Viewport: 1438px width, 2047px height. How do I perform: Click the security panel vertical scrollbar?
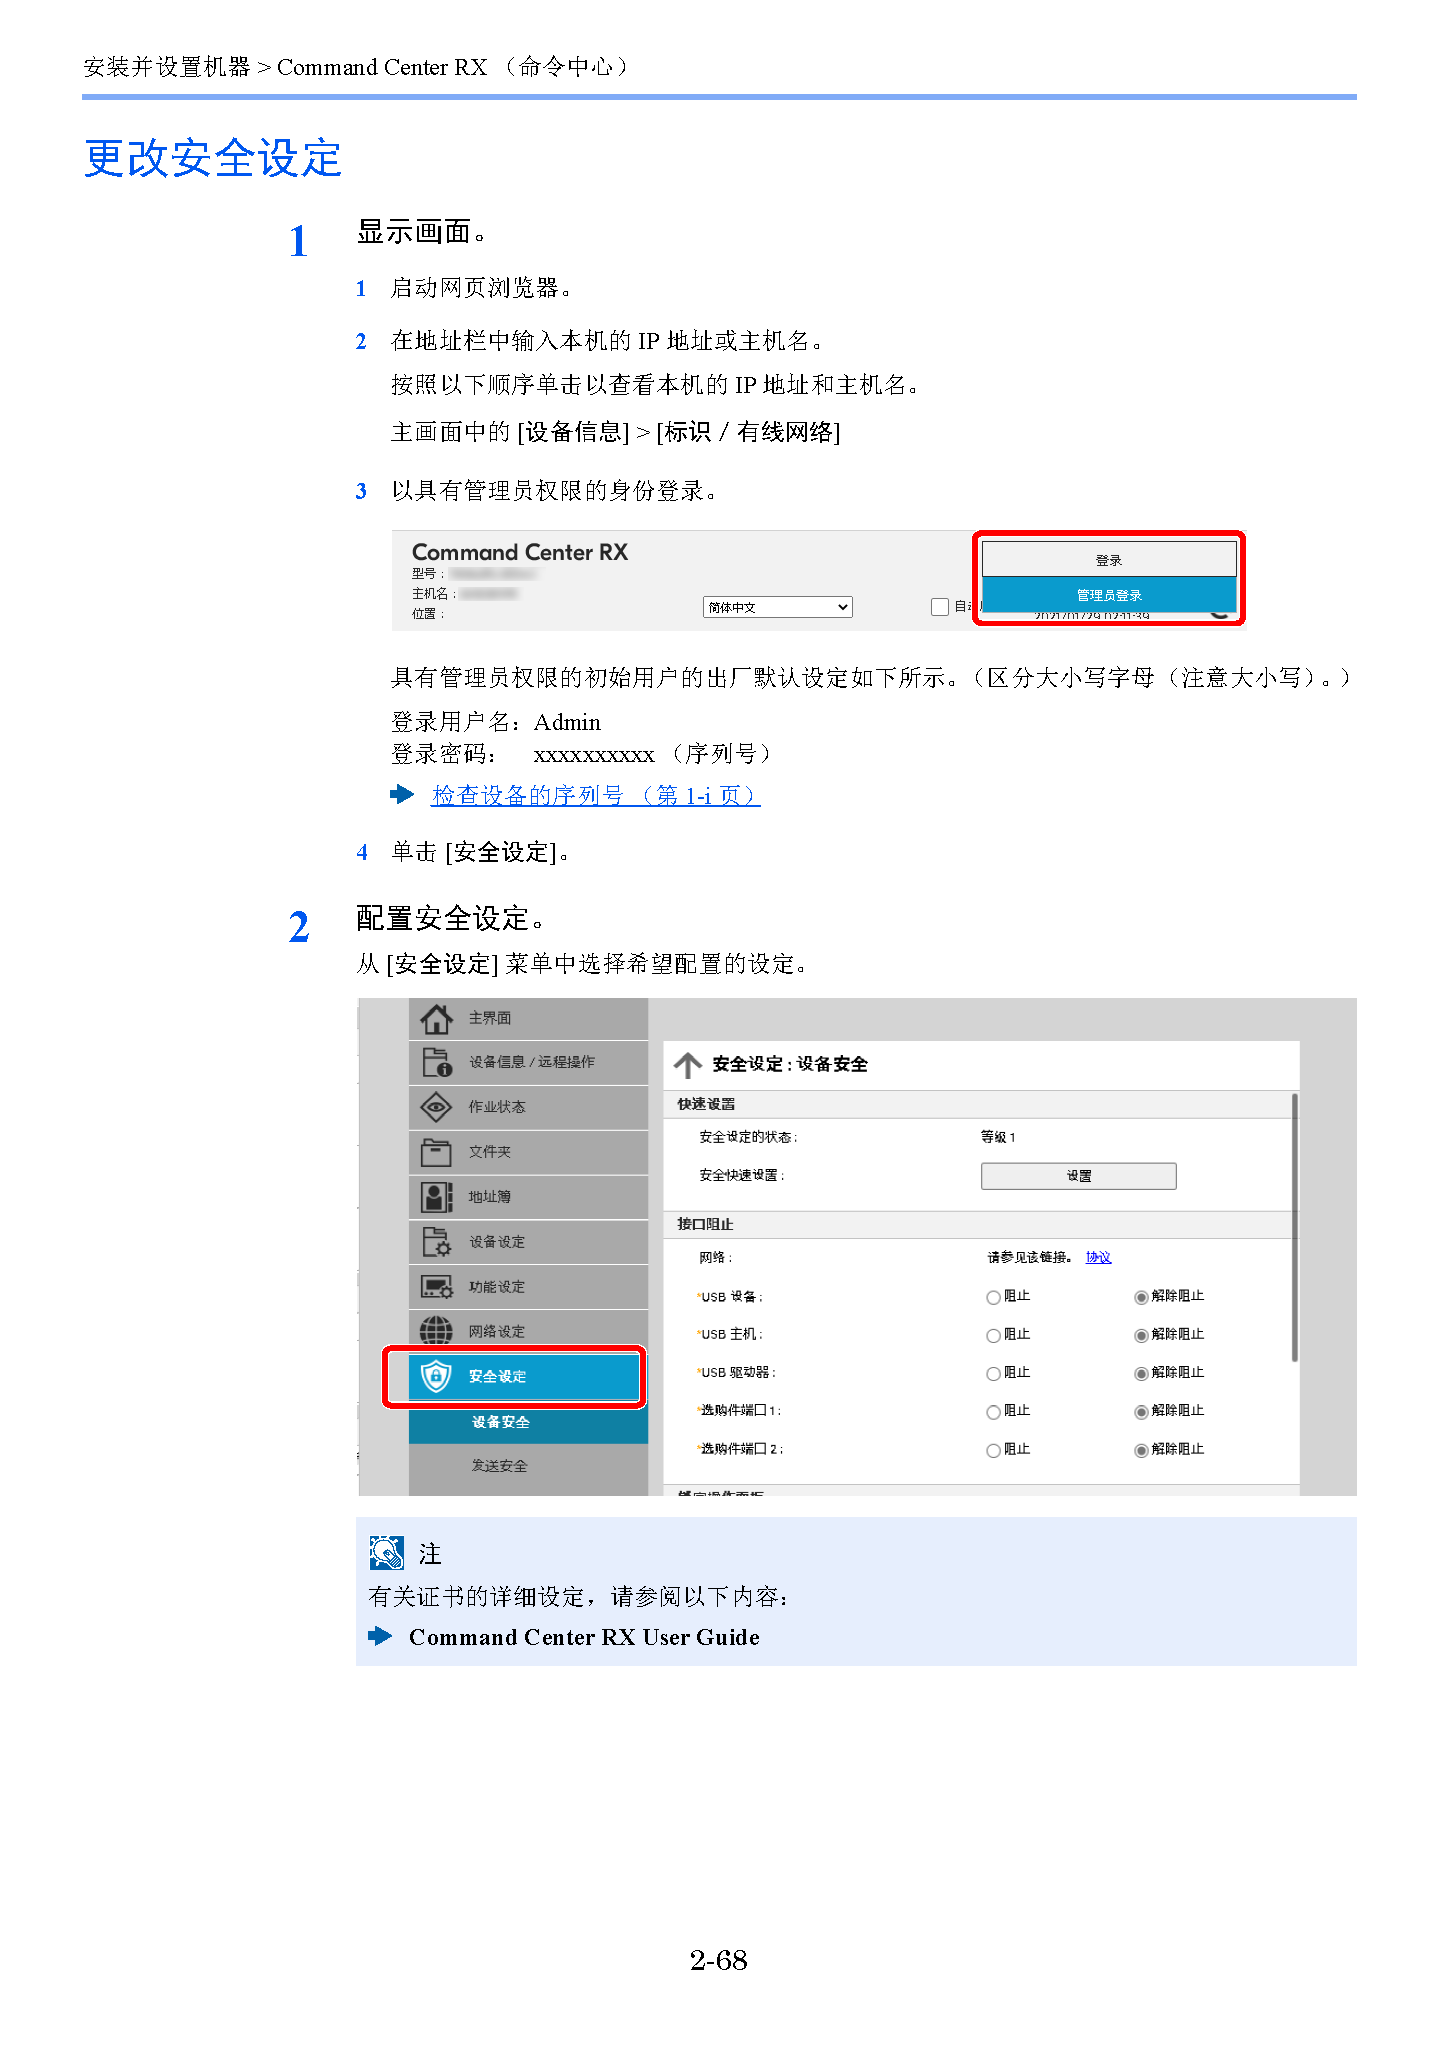coord(1294,1228)
